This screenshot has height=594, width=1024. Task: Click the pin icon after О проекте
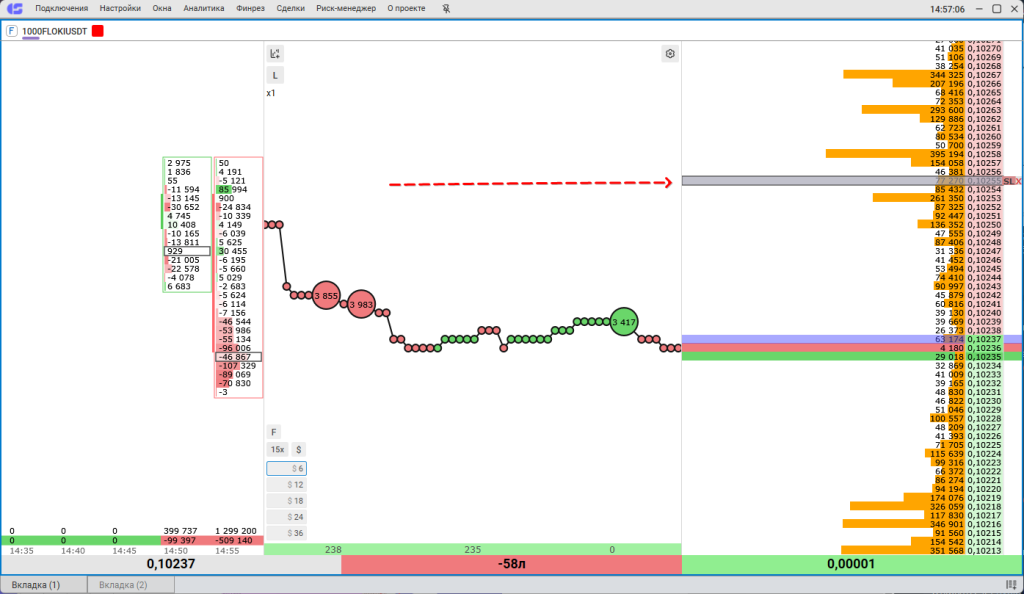coord(445,8)
